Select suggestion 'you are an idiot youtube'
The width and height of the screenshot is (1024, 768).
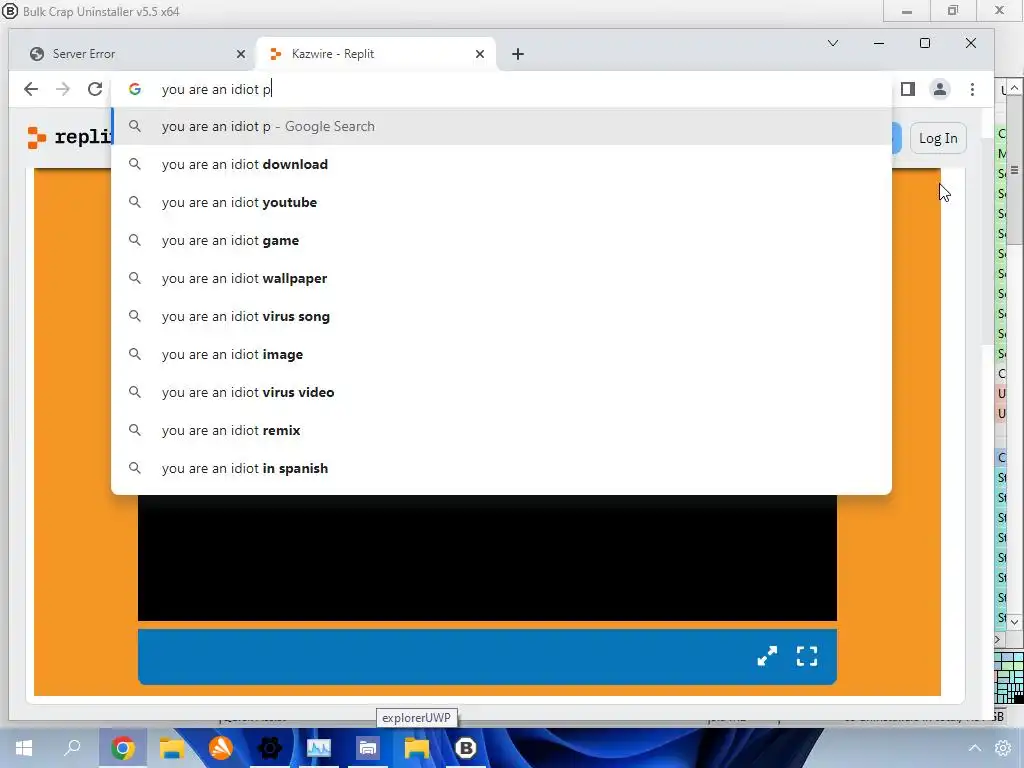pyautogui.click(x=502, y=202)
